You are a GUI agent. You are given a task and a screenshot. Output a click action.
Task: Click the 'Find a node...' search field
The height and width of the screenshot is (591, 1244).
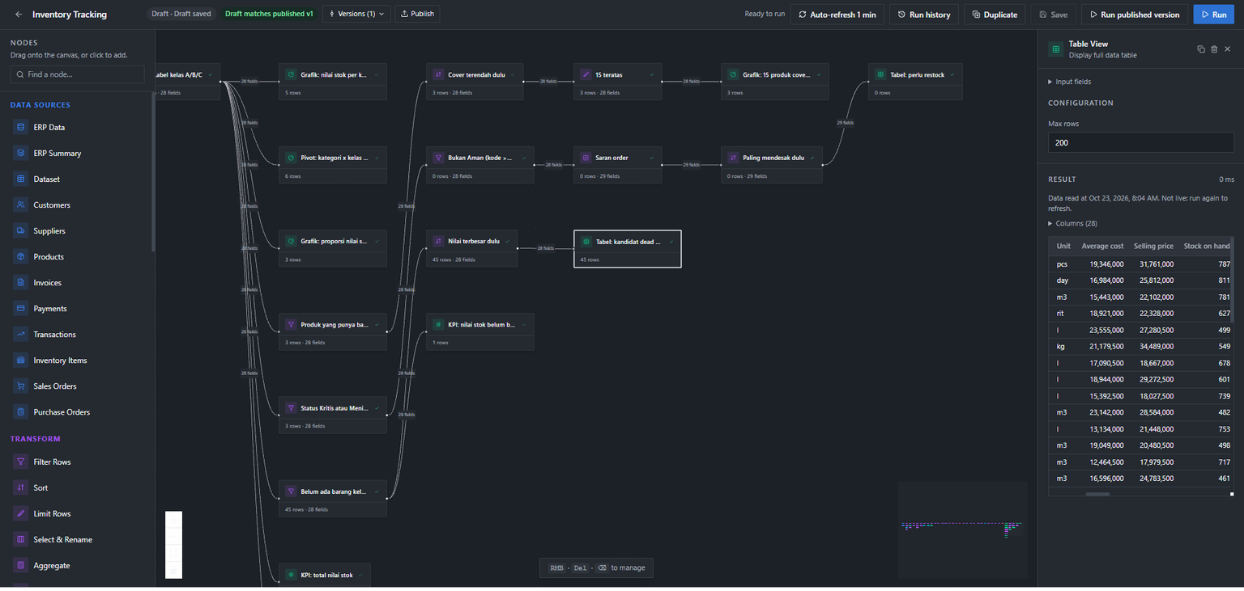(77, 75)
